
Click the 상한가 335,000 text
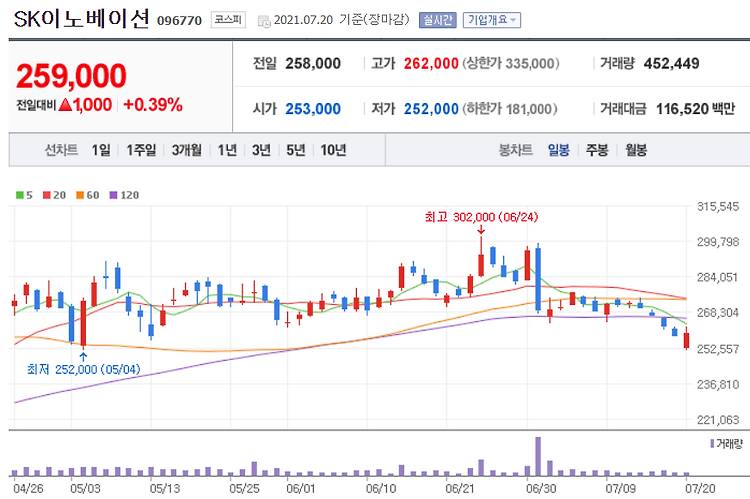511,64
